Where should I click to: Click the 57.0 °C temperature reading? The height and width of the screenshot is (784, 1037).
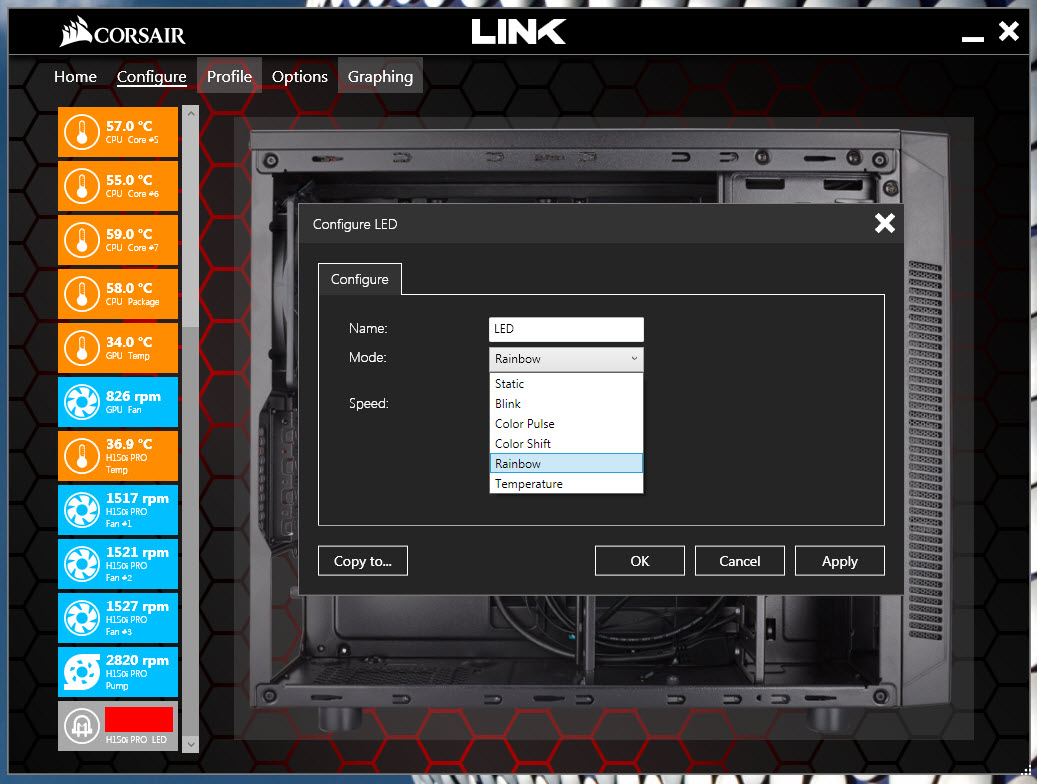coord(129,126)
